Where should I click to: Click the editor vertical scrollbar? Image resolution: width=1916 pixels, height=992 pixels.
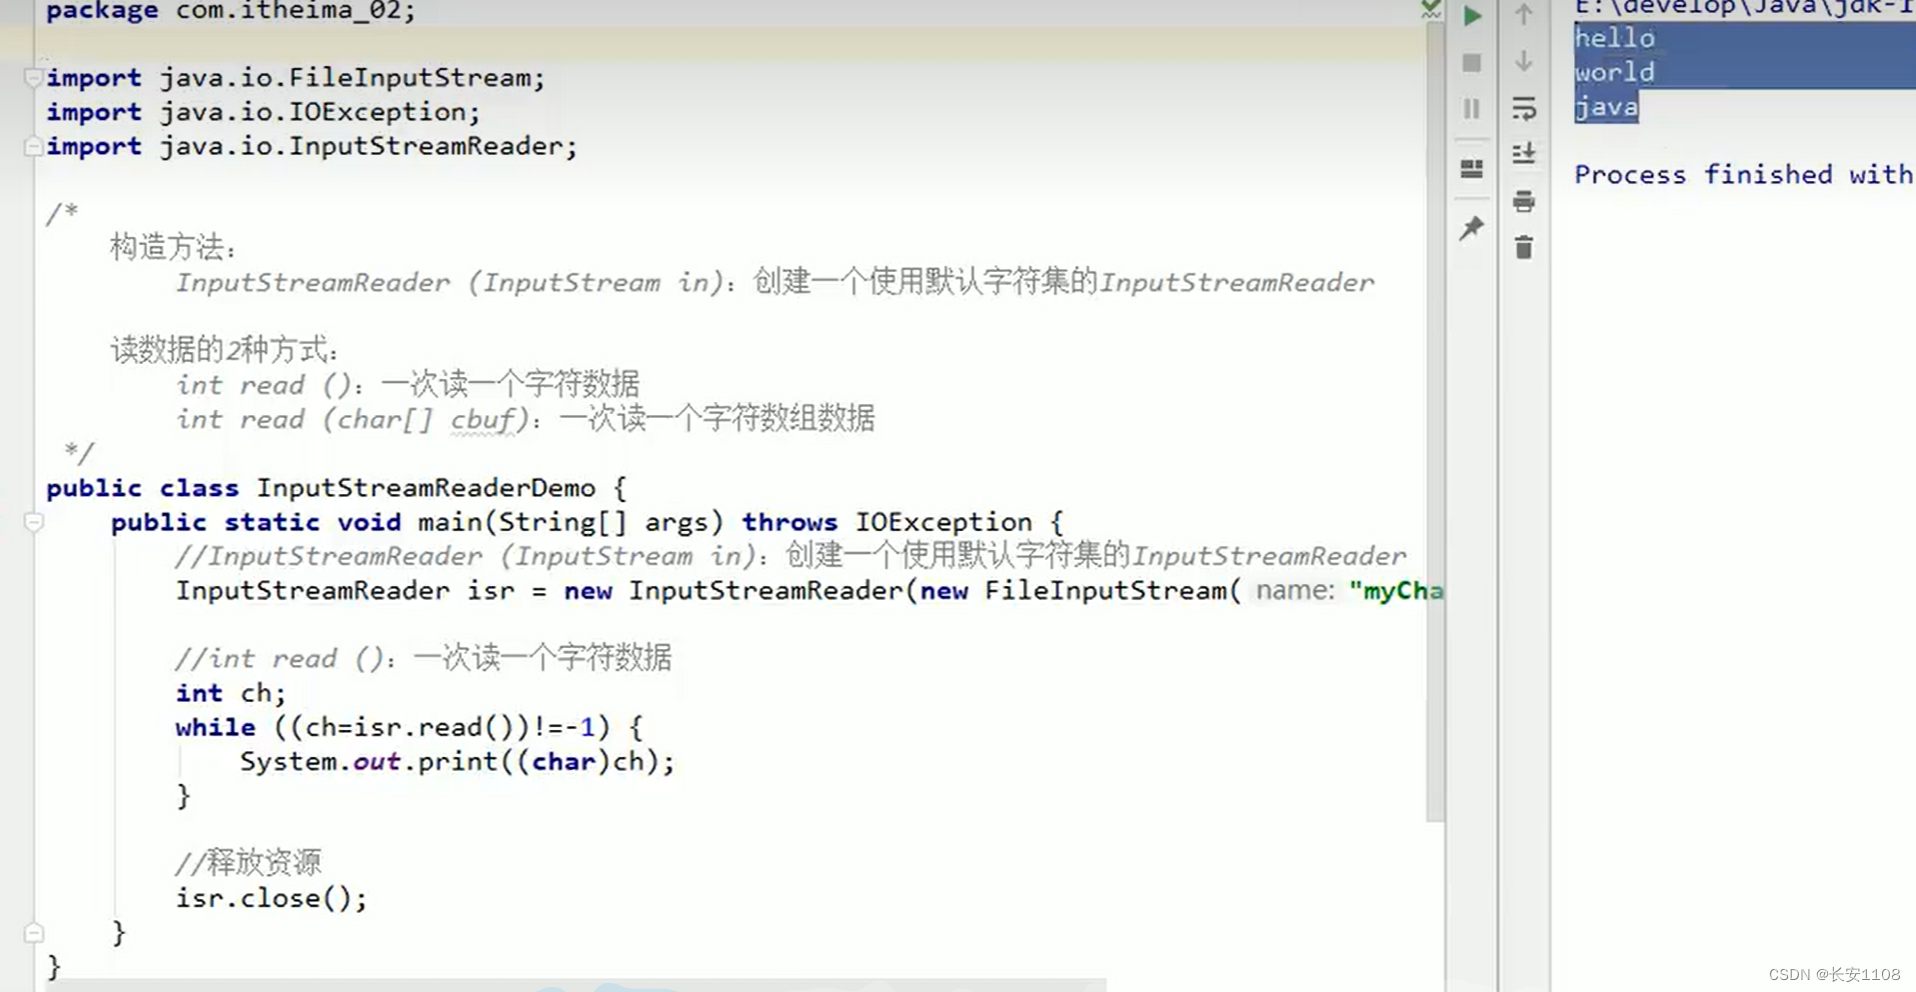pos(1435,420)
